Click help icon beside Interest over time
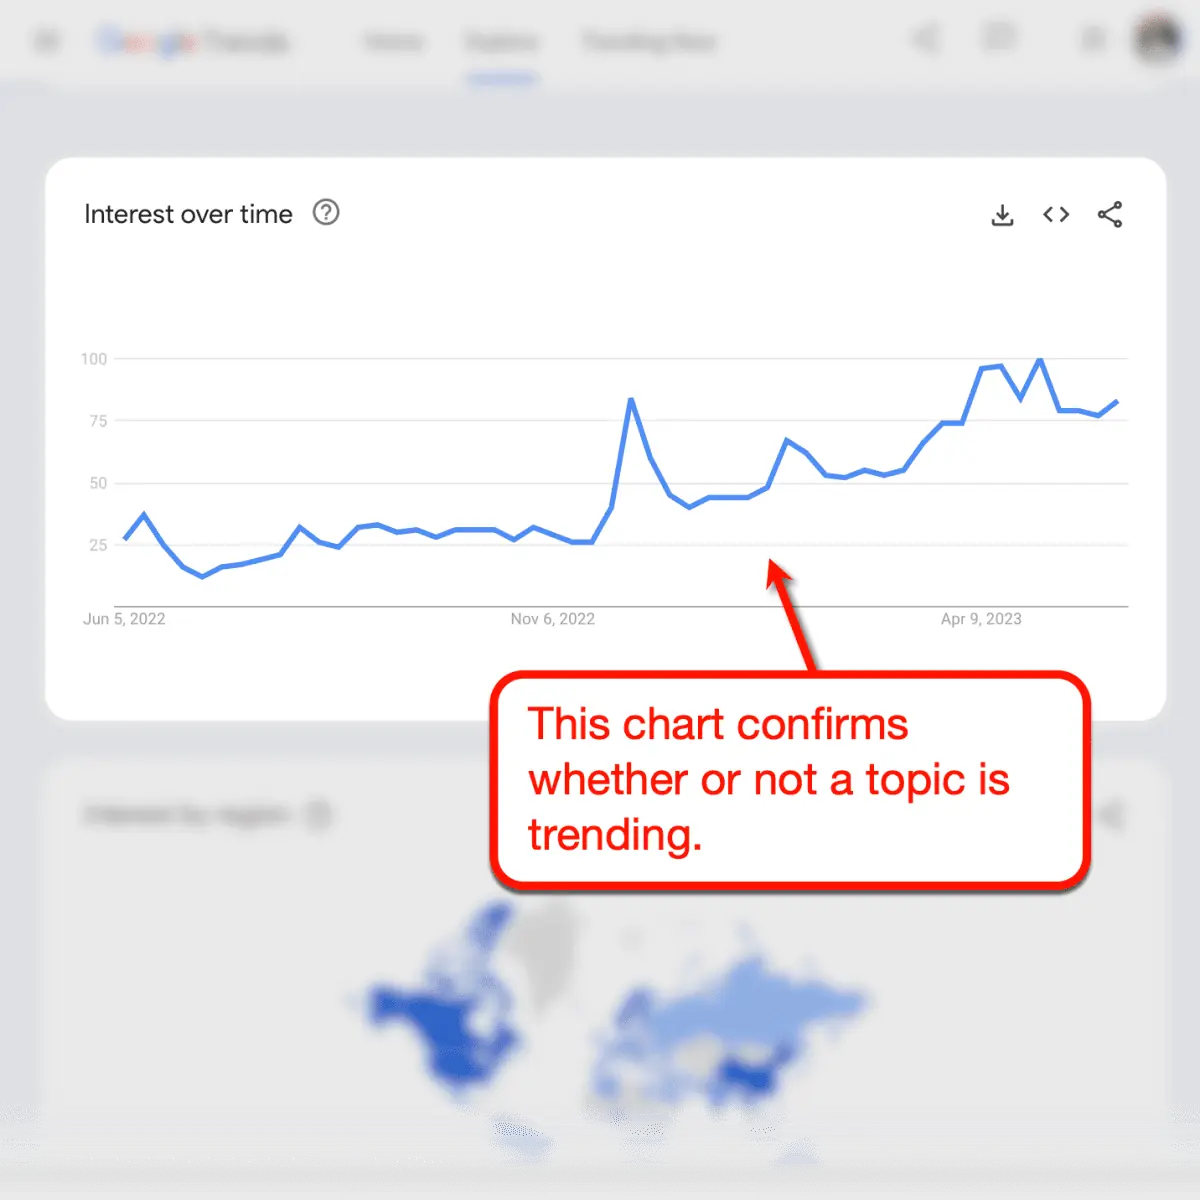The height and width of the screenshot is (1200, 1200). tap(326, 213)
